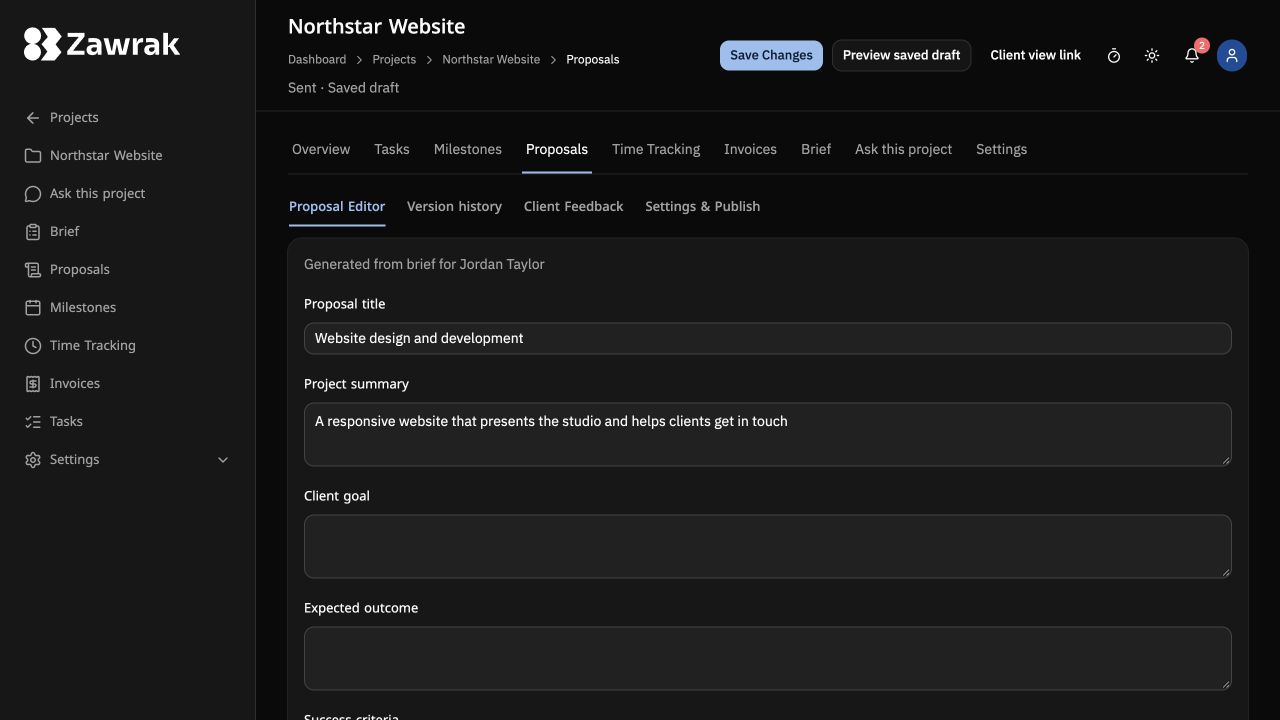Click the back arrow icon beside Projects
The width and height of the screenshot is (1280, 720).
pos(33,117)
